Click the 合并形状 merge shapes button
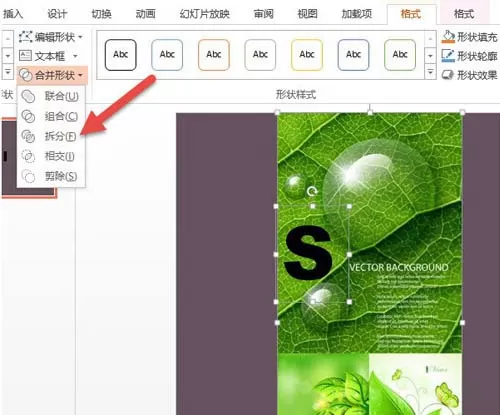500x415 pixels. (52, 75)
